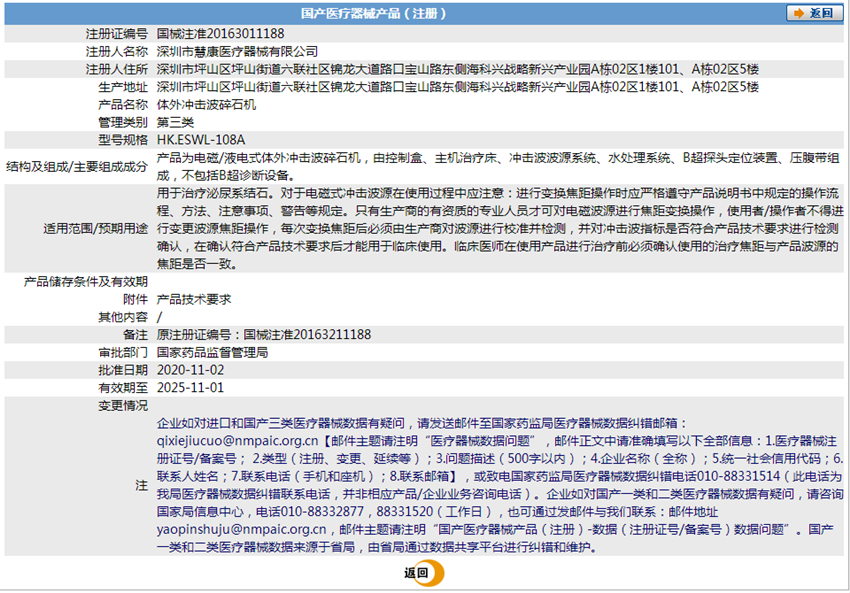The width and height of the screenshot is (850, 593).
Task: Click the 变更情况 label
Action: point(123,405)
